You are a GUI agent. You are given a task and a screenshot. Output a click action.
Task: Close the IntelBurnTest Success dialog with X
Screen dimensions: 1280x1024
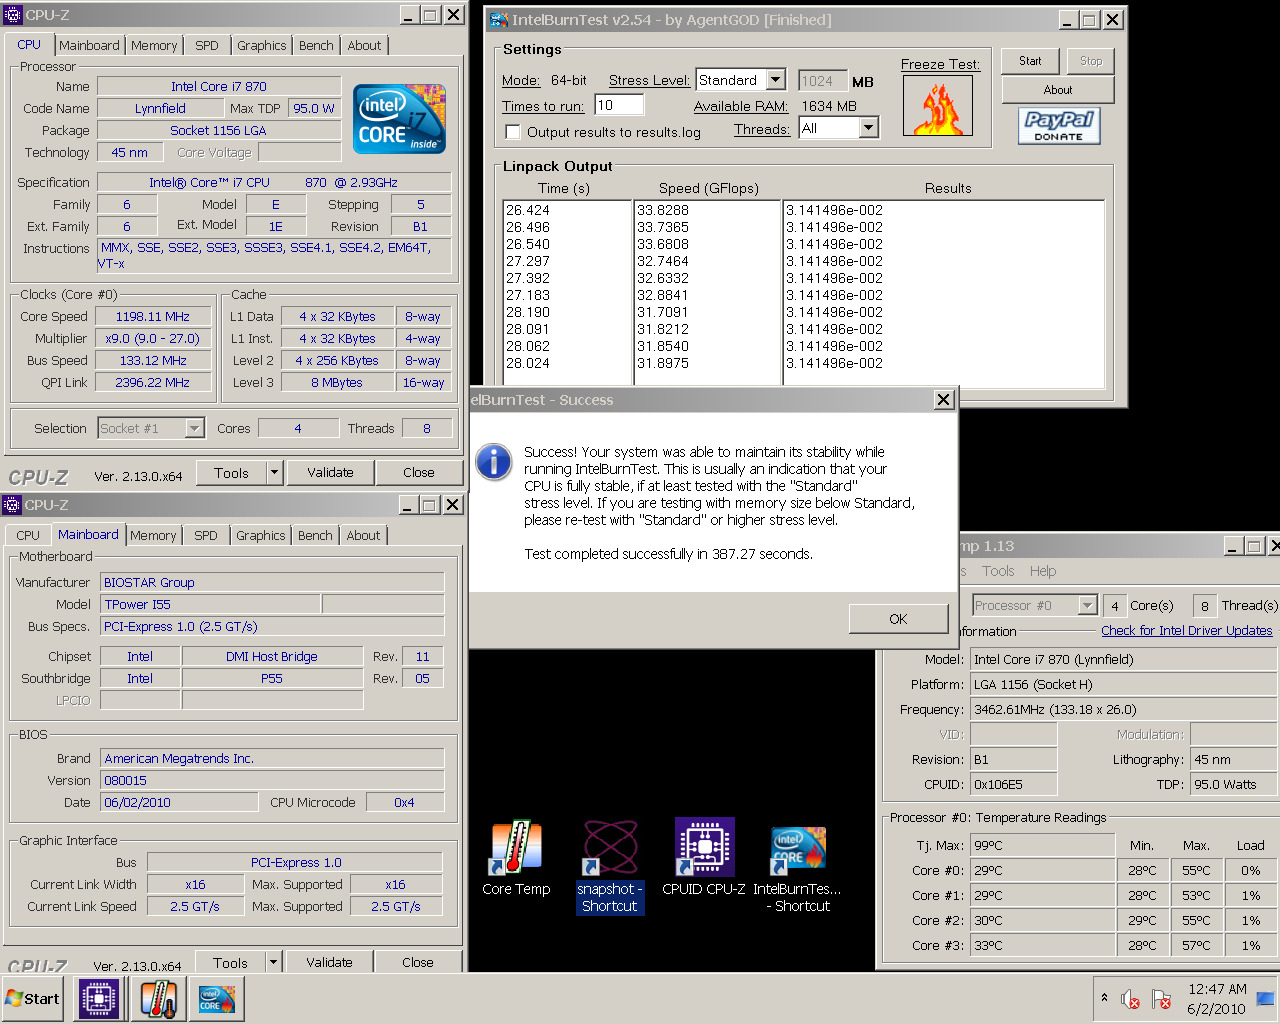(943, 399)
